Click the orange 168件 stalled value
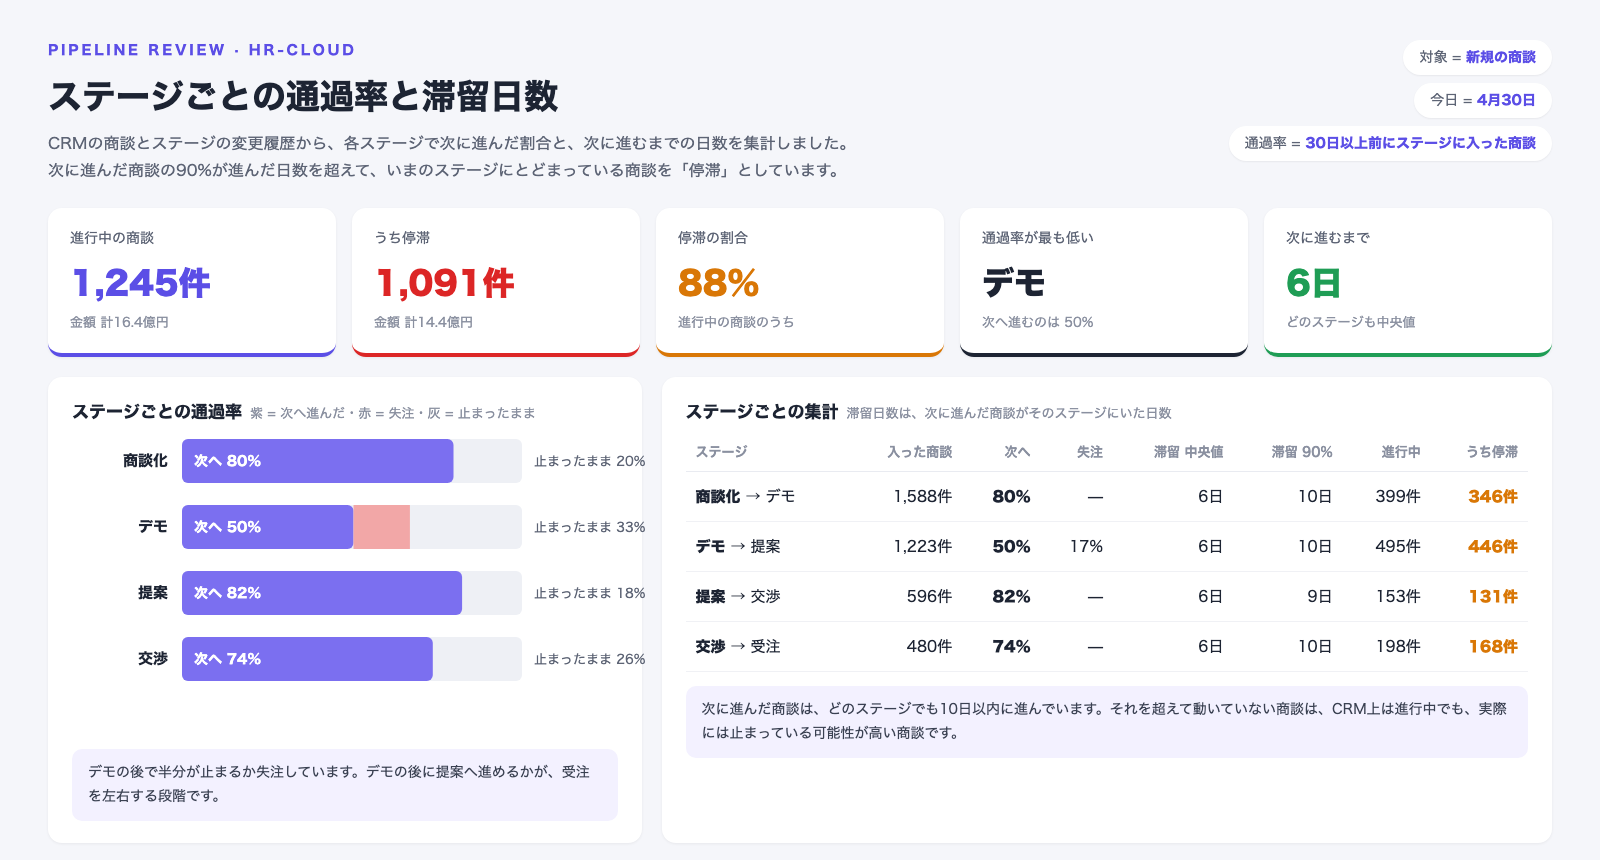Screen dimensions: 1600x860 click(1493, 647)
